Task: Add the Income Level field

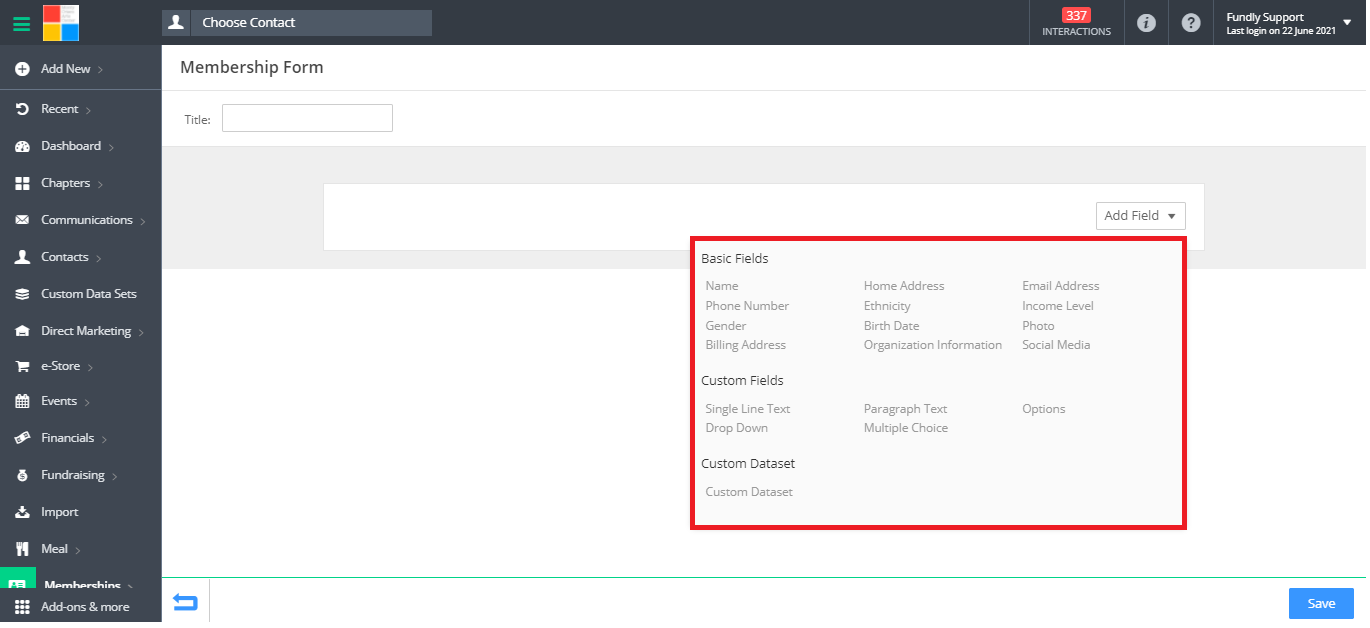Action: pos(1058,306)
